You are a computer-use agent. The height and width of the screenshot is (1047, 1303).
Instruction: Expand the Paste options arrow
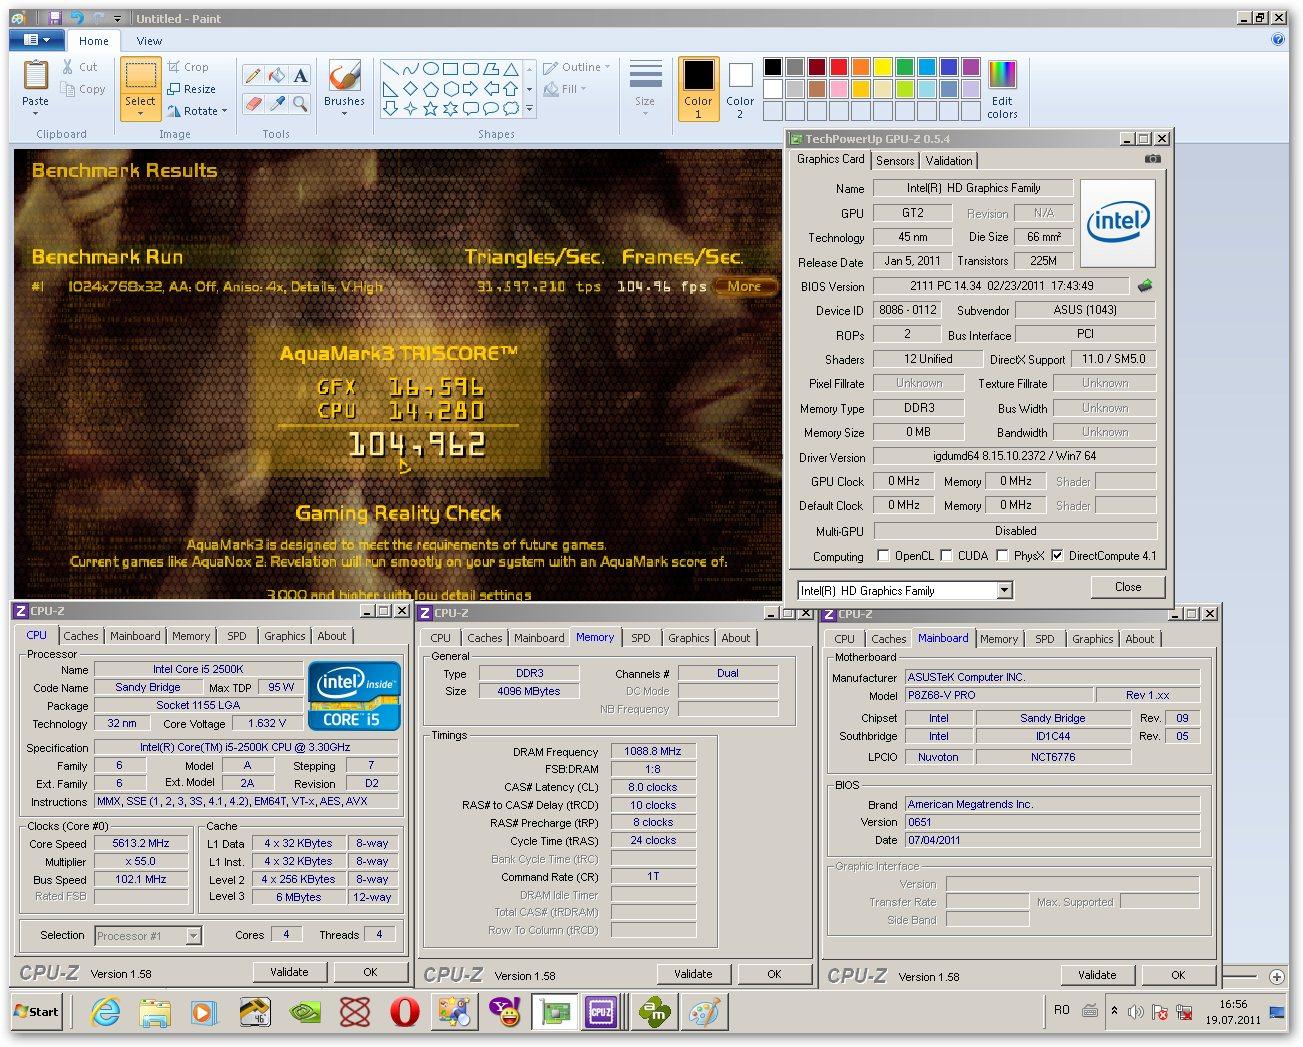[35, 113]
